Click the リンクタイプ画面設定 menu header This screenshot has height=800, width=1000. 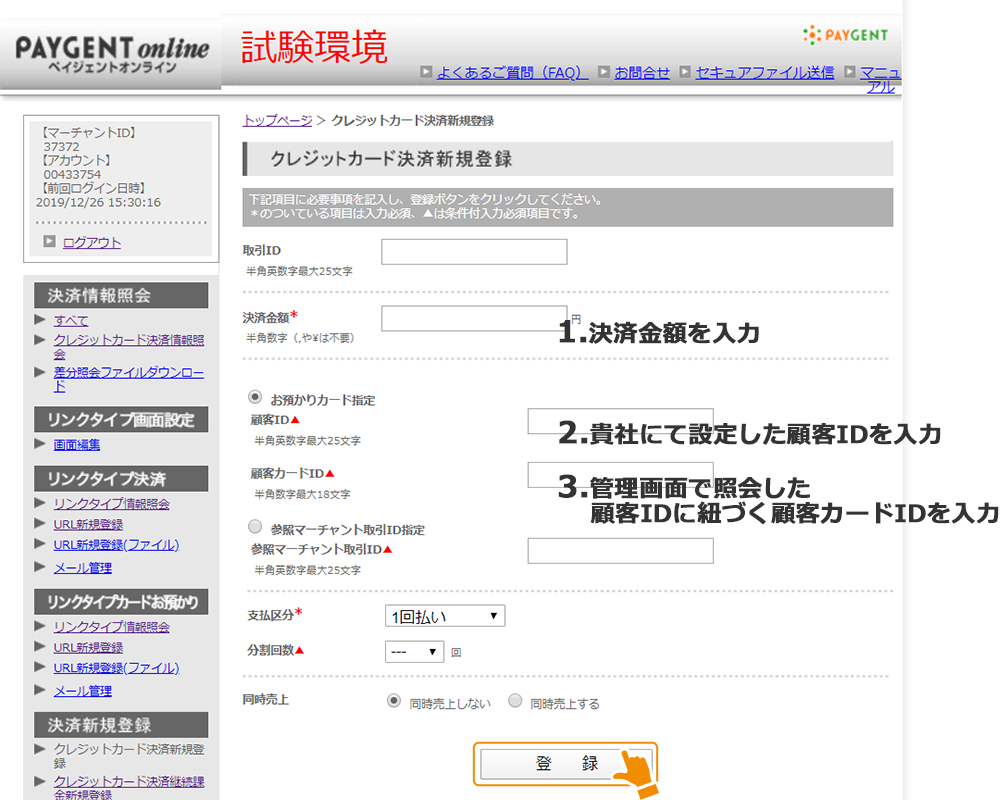pos(121,419)
